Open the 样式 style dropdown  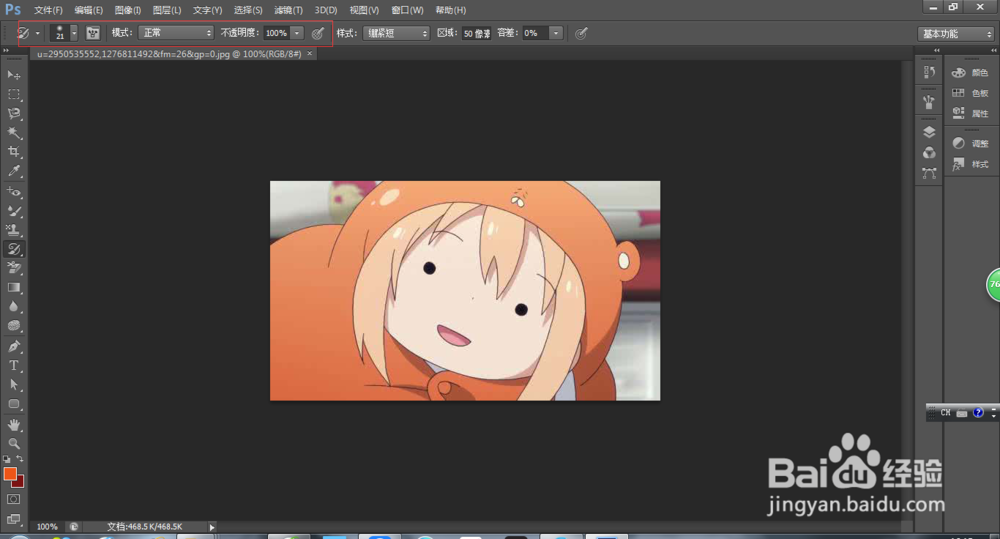pyautogui.click(x=396, y=33)
